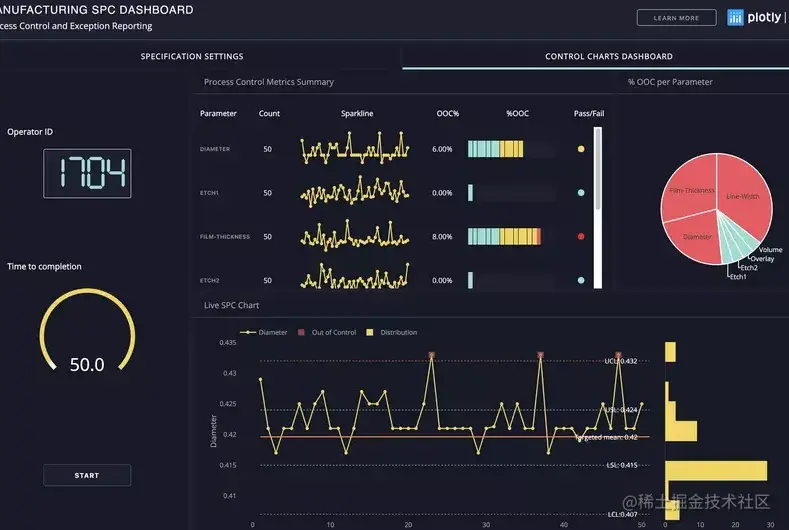This screenshot has height=530, width=789.
Task: Click the Diameter sparkline graph
Action: 355,148
